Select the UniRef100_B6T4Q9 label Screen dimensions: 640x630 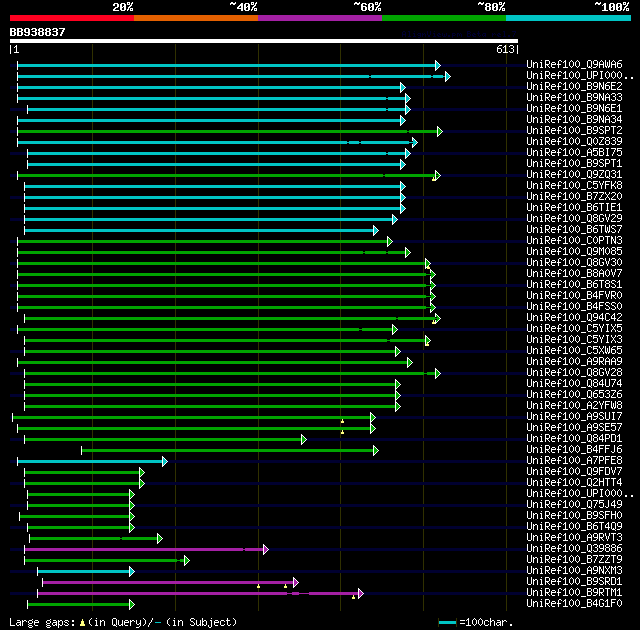coord(574,527)
